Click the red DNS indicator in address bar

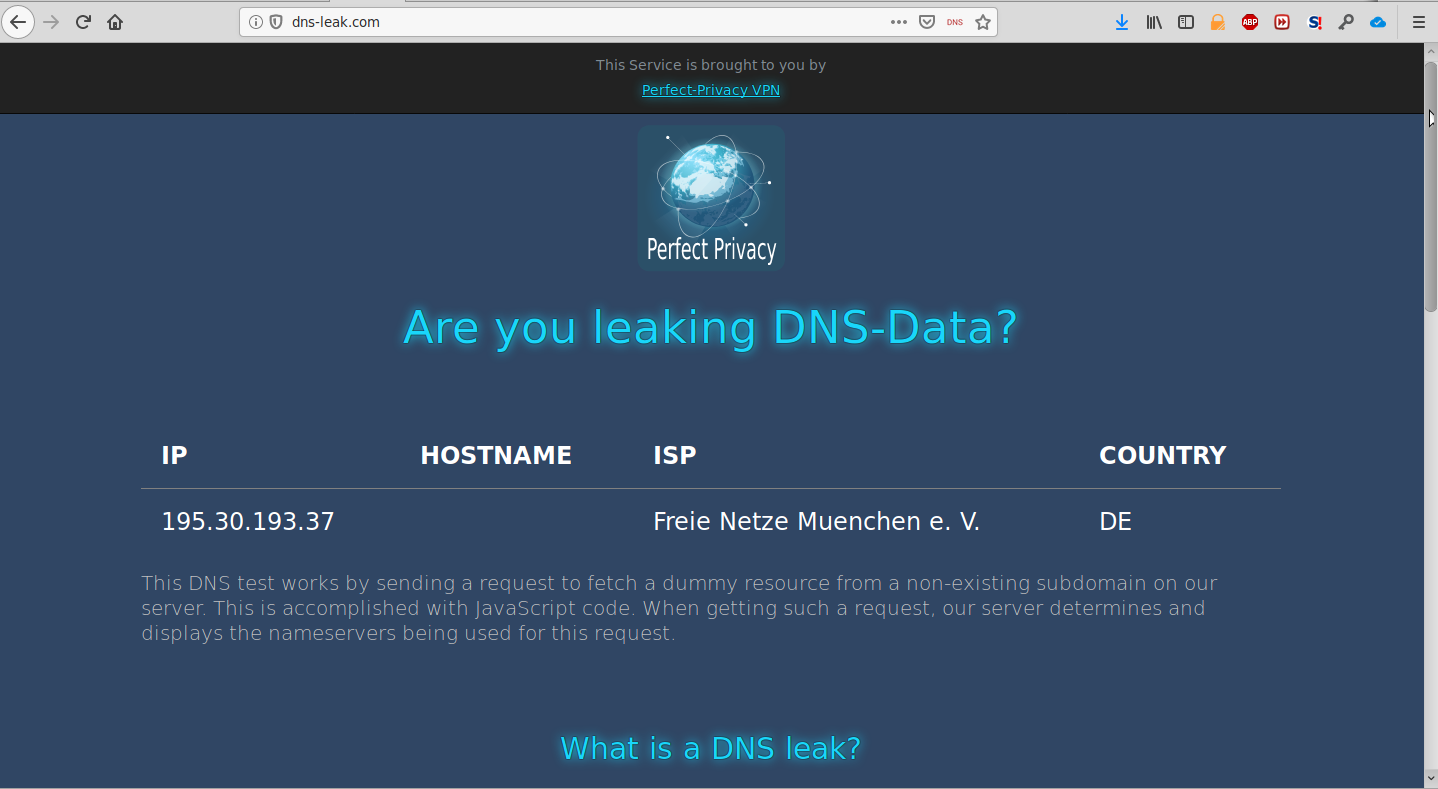955,22
